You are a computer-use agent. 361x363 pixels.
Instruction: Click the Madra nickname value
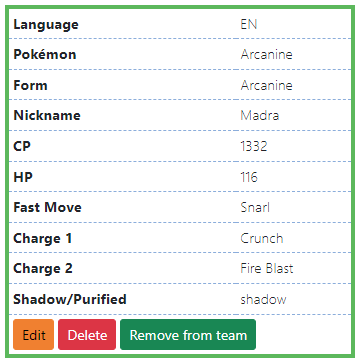tap(260, 116)
